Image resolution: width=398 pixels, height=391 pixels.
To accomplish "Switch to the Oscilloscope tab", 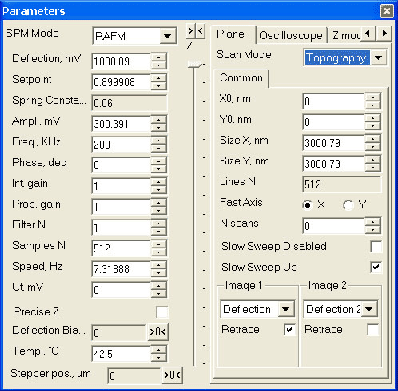I will tap(291, 35).
